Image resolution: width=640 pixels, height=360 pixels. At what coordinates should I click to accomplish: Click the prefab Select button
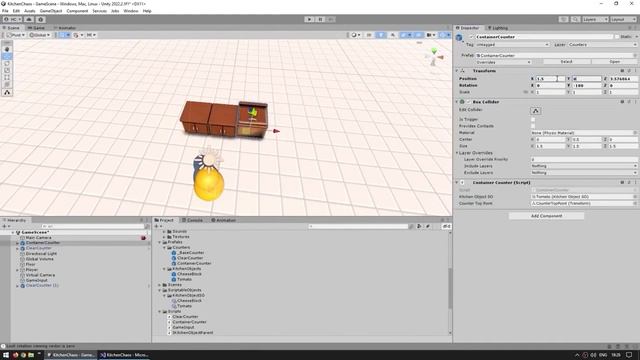point(566,62)
